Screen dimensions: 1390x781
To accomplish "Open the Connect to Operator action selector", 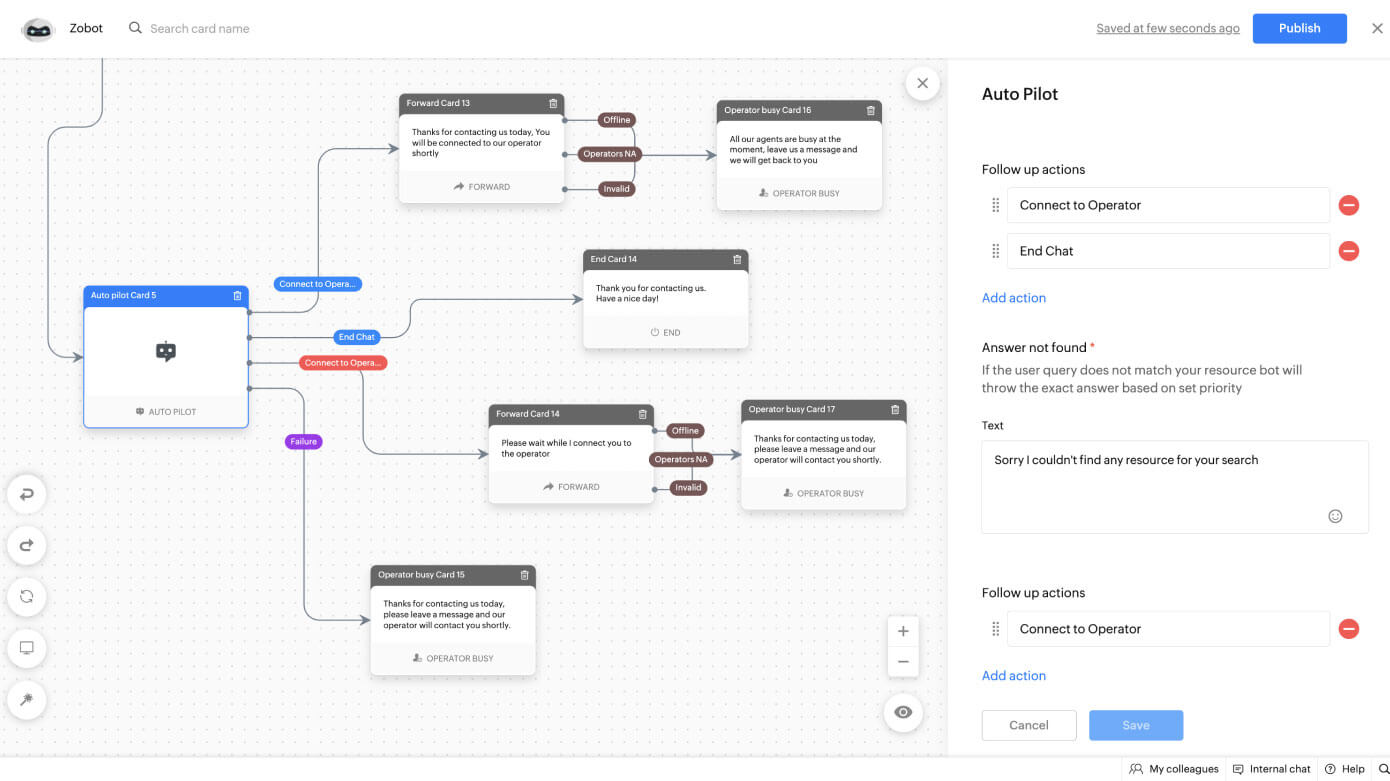I will [x=1167, y=205].
